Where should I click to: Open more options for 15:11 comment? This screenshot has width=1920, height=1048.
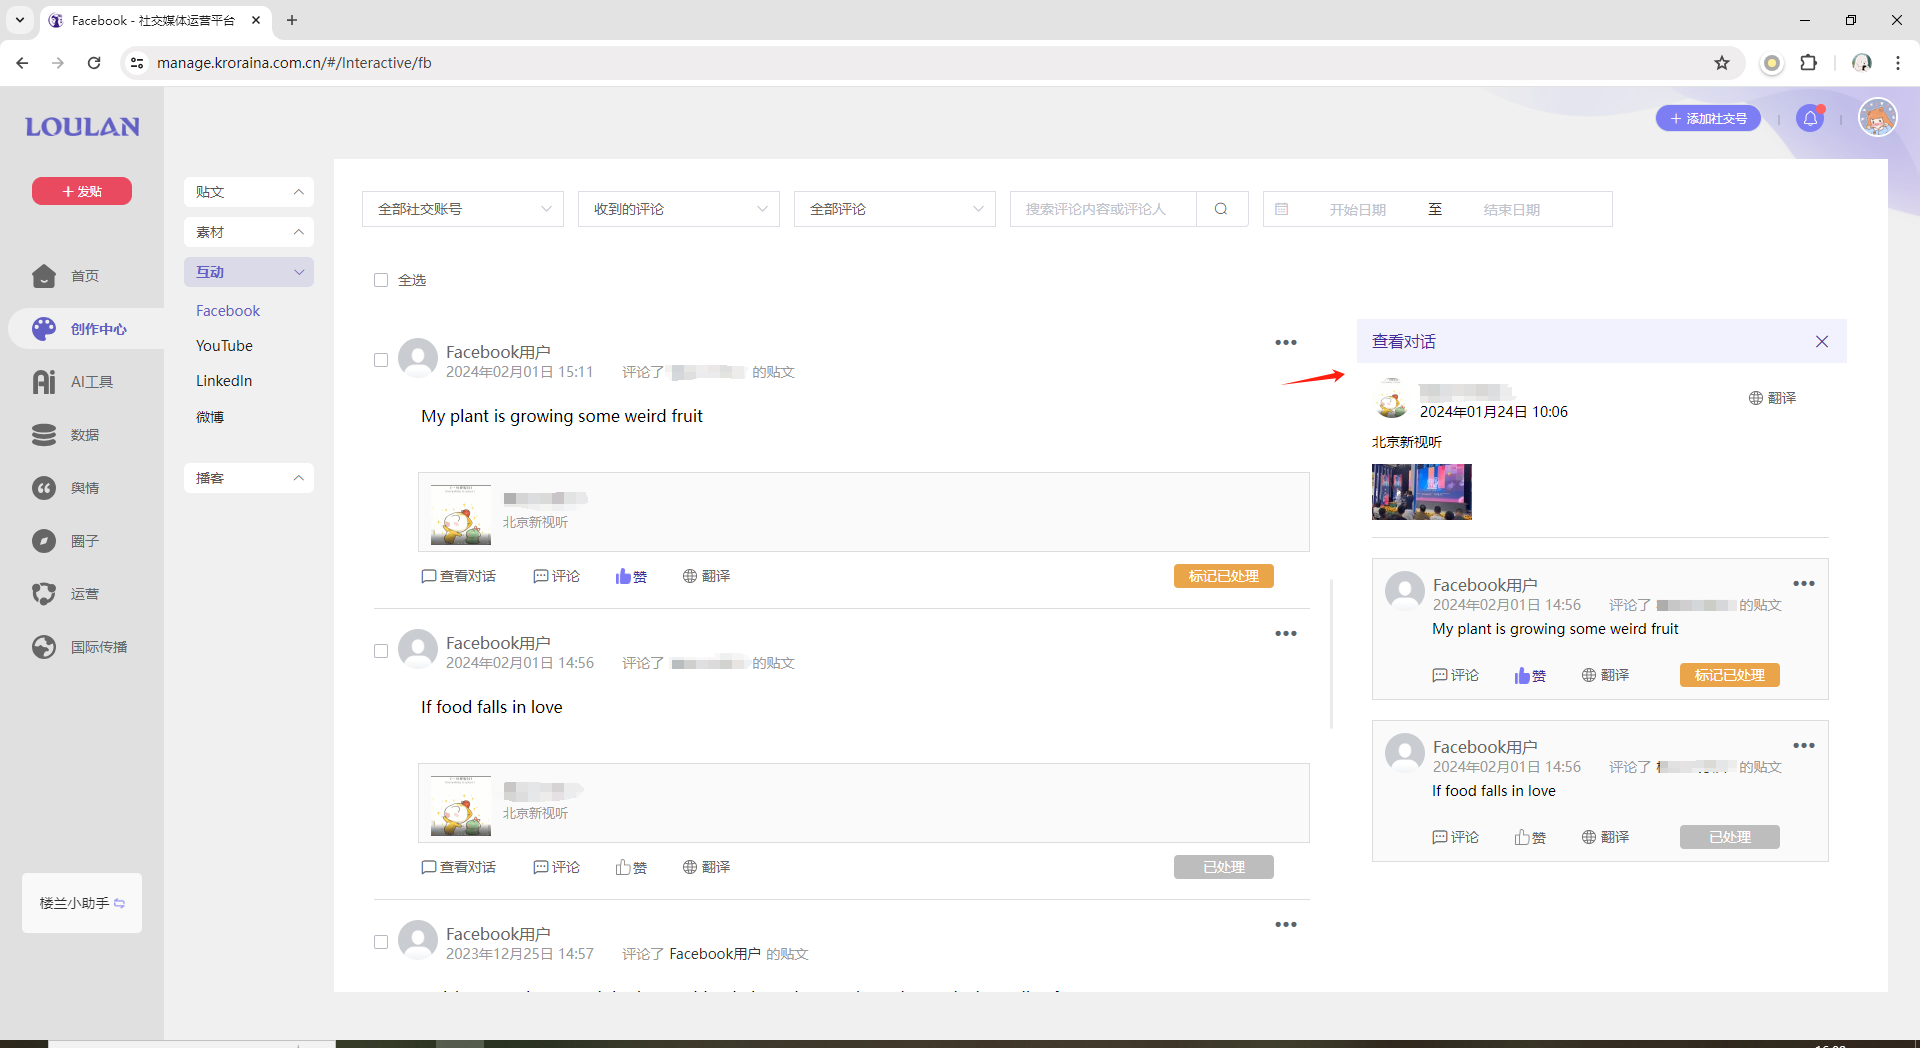[x=1286, y=343]
